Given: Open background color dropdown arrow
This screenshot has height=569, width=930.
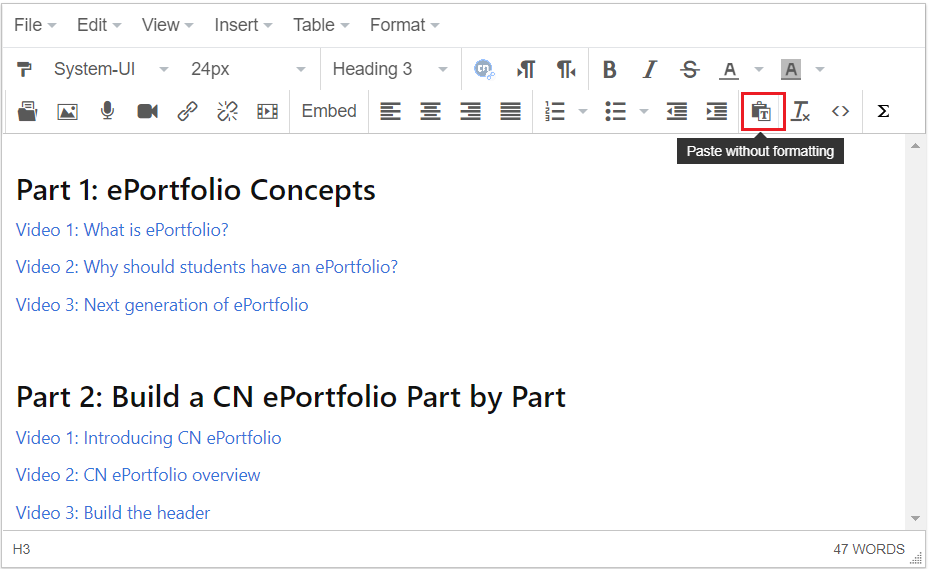Looking at the screenshot, I should [820, 69].
